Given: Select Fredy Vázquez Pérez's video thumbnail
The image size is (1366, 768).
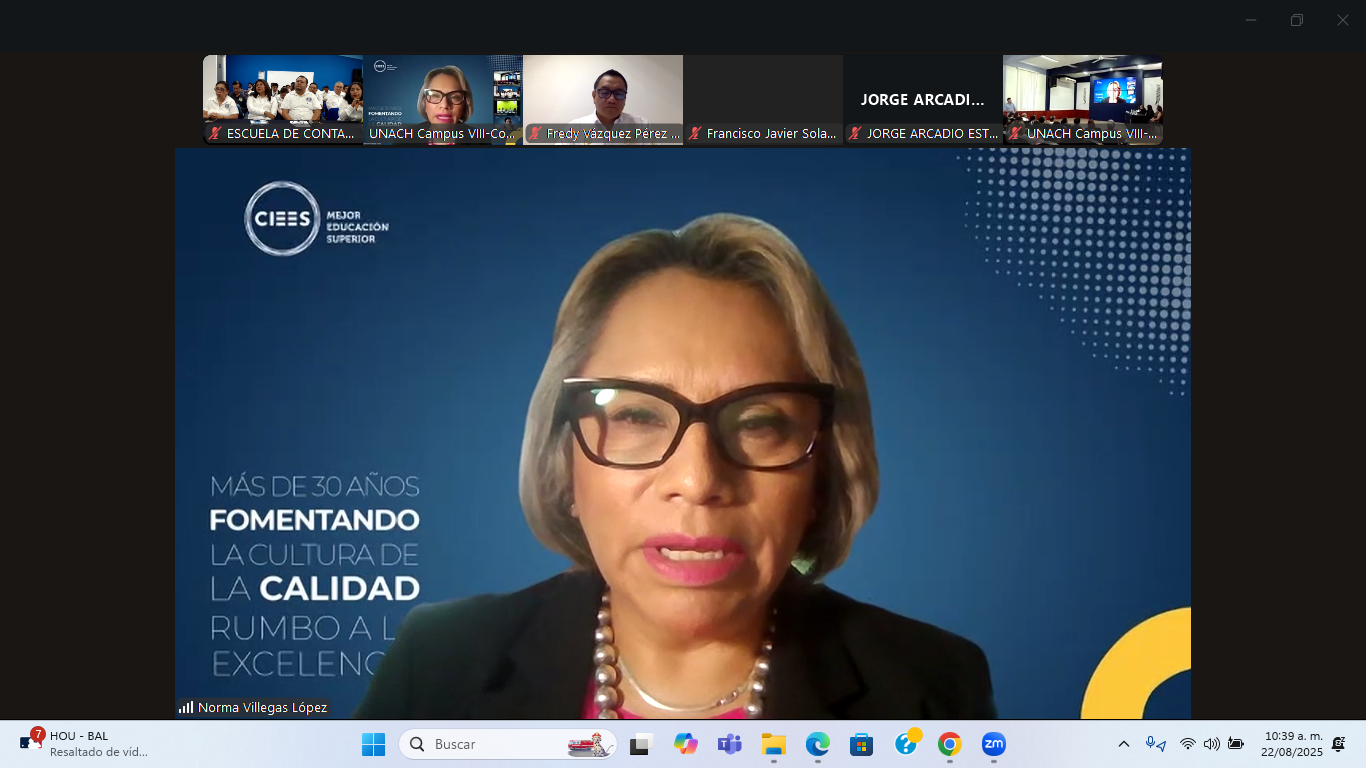Looking at the screenshot, I should 603,99.
